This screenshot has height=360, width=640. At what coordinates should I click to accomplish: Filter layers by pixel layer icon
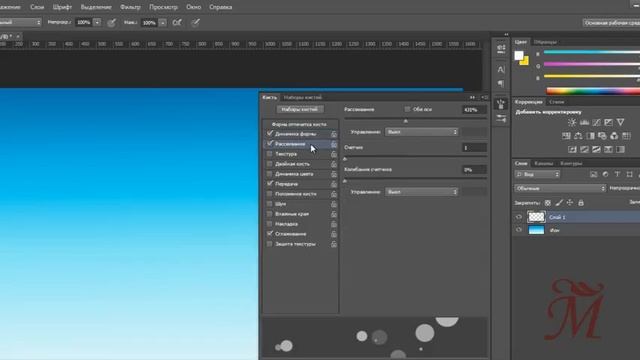(593, 174)
